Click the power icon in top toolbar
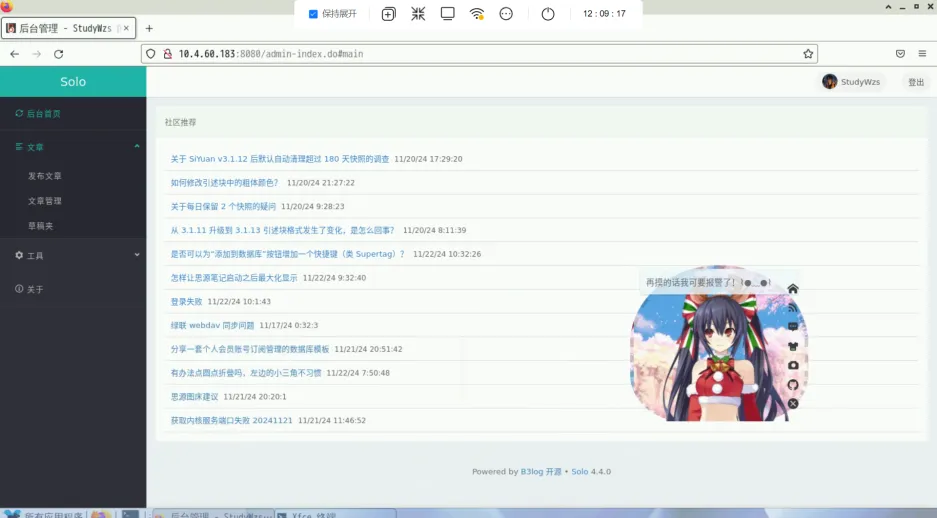Screen dimensions: 937x518 [548, 14]
